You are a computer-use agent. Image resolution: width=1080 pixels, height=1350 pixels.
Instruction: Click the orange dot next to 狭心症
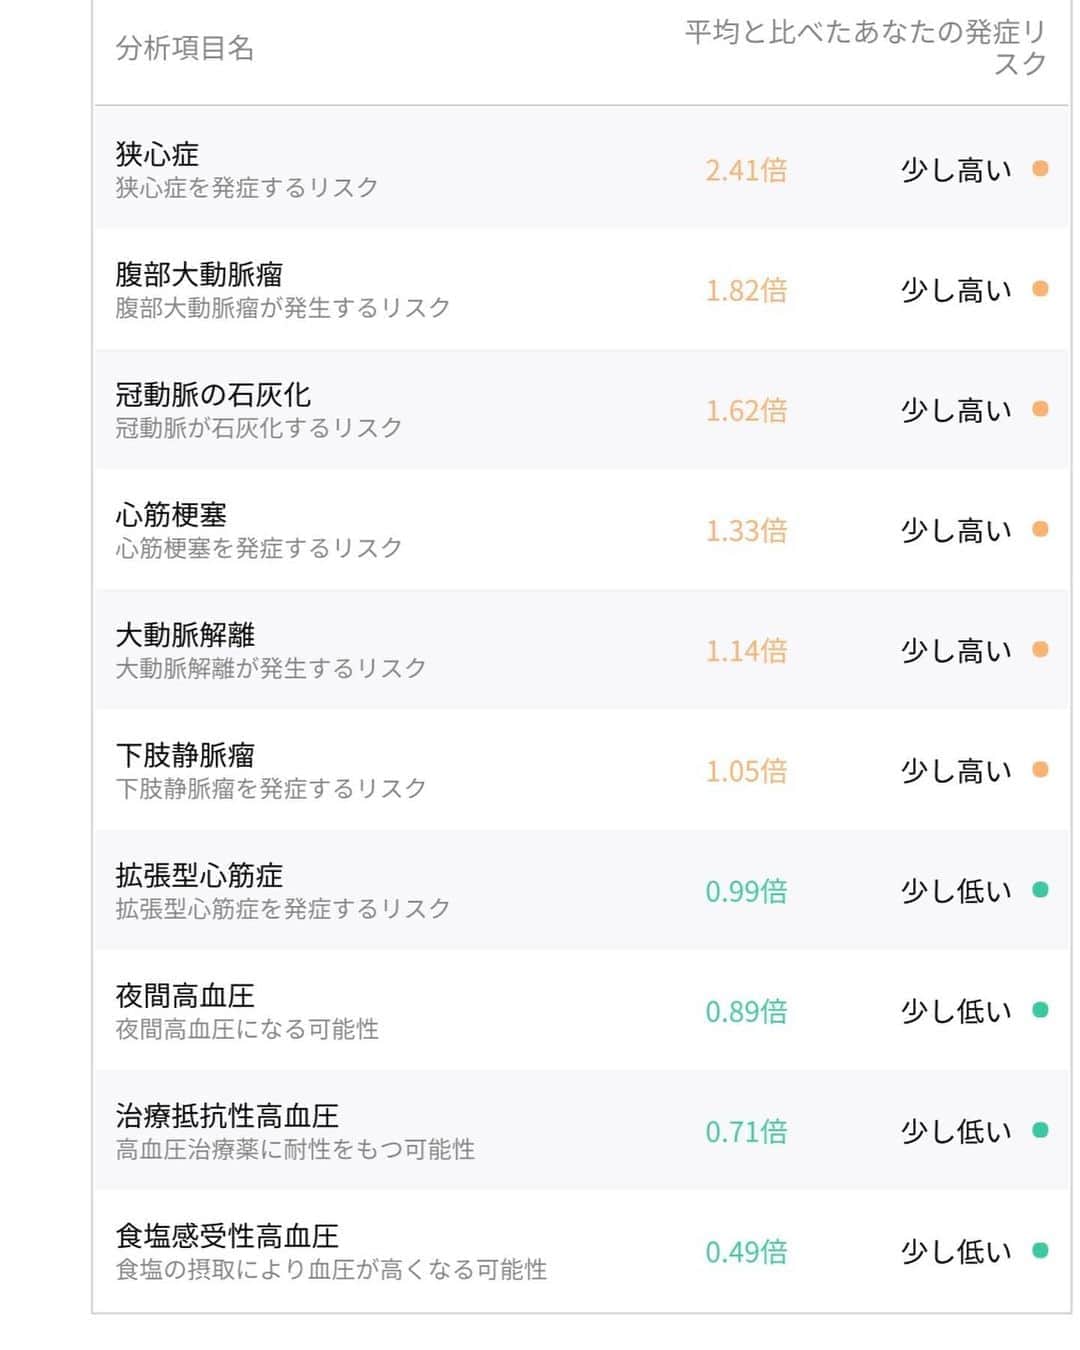click(1040, 169)
